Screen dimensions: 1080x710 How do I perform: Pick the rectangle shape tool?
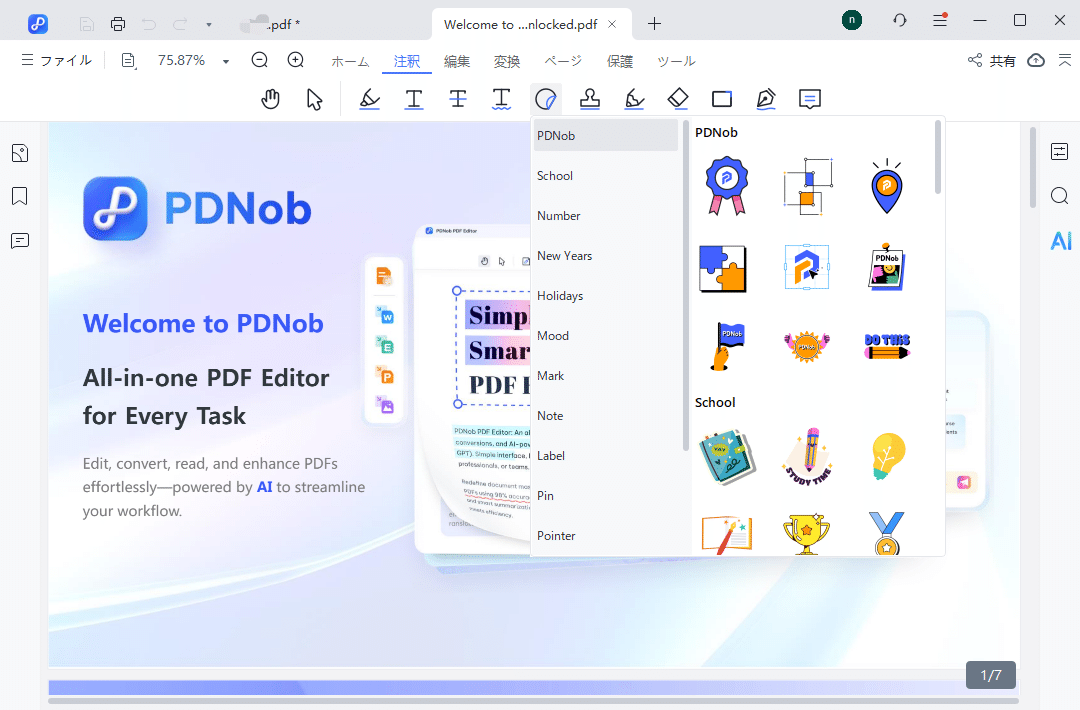(x=722, y=99)
